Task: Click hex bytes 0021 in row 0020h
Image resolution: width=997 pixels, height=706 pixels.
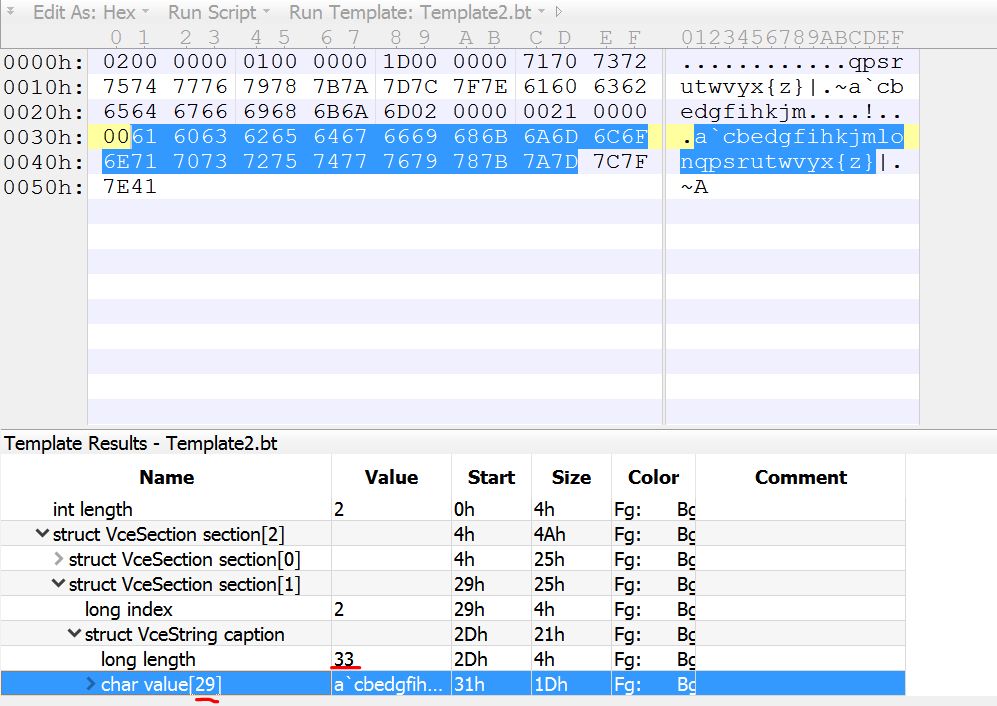Action: pos(549,111)
